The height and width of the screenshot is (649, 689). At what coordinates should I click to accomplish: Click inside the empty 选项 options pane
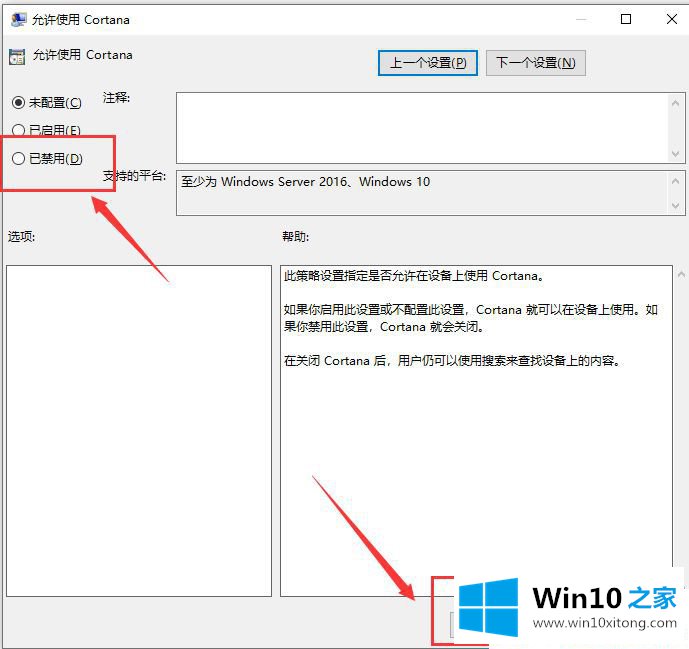point(139,431)
